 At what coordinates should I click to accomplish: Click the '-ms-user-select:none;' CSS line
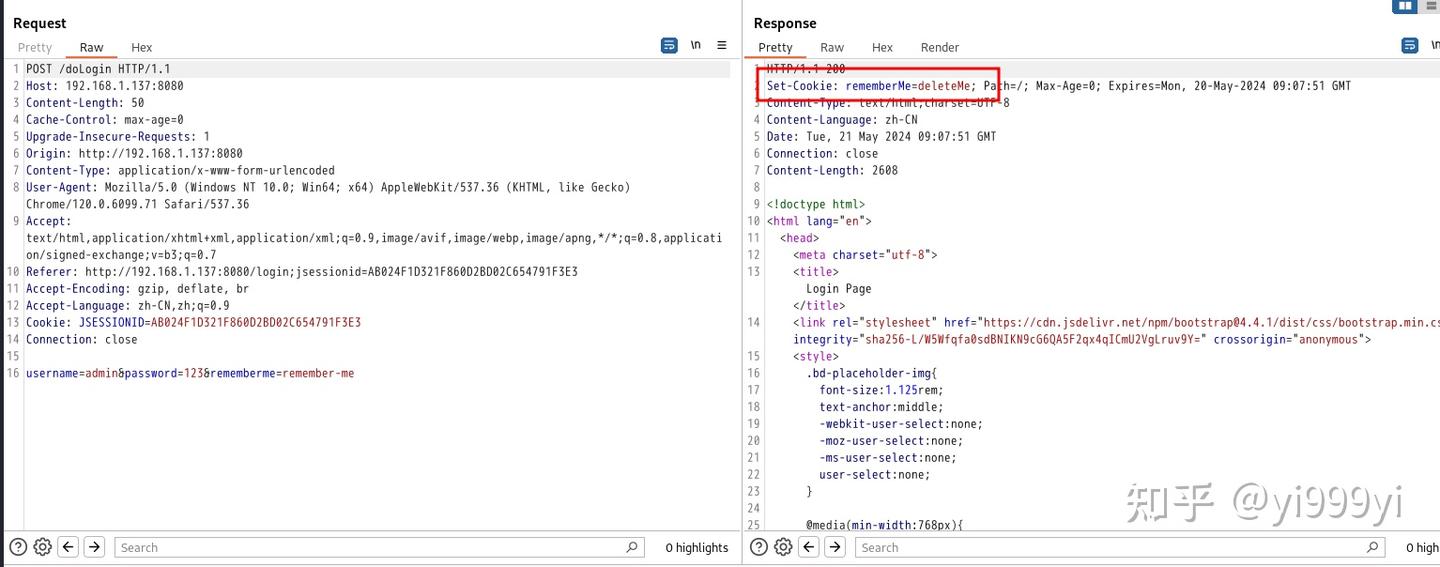point(888,458)
